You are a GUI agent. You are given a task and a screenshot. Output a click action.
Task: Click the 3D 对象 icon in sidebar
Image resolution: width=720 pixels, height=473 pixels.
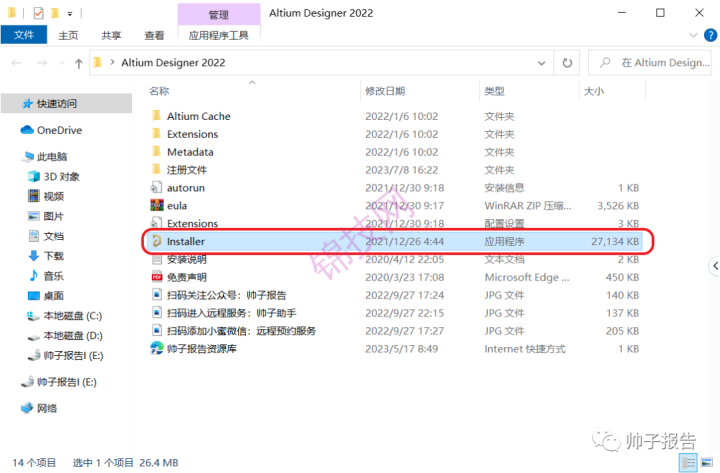tap(34, 176)
